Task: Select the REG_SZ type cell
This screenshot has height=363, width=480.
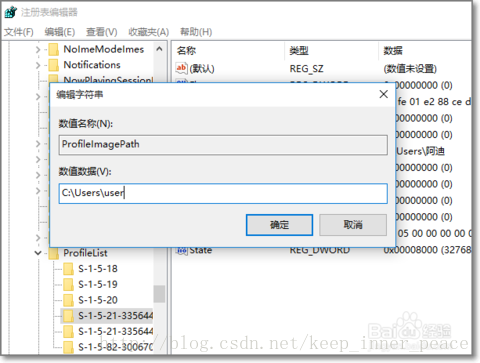Action: click(x=306, y=69)
